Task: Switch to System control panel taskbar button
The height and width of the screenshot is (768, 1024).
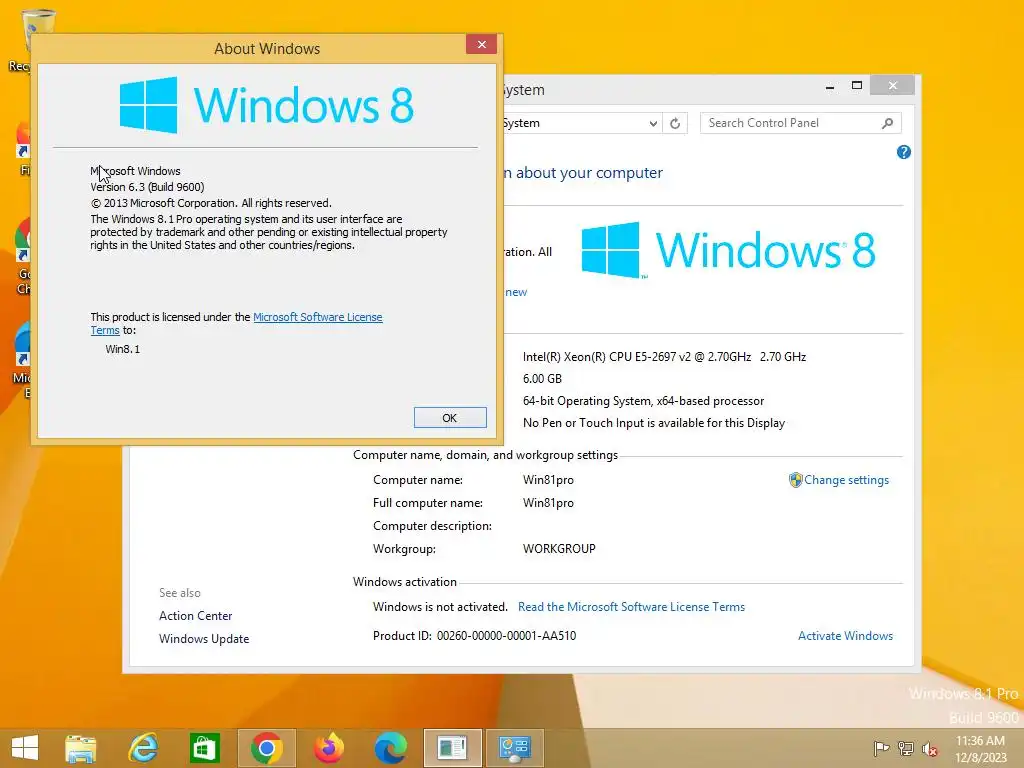Action: (515, 748)
